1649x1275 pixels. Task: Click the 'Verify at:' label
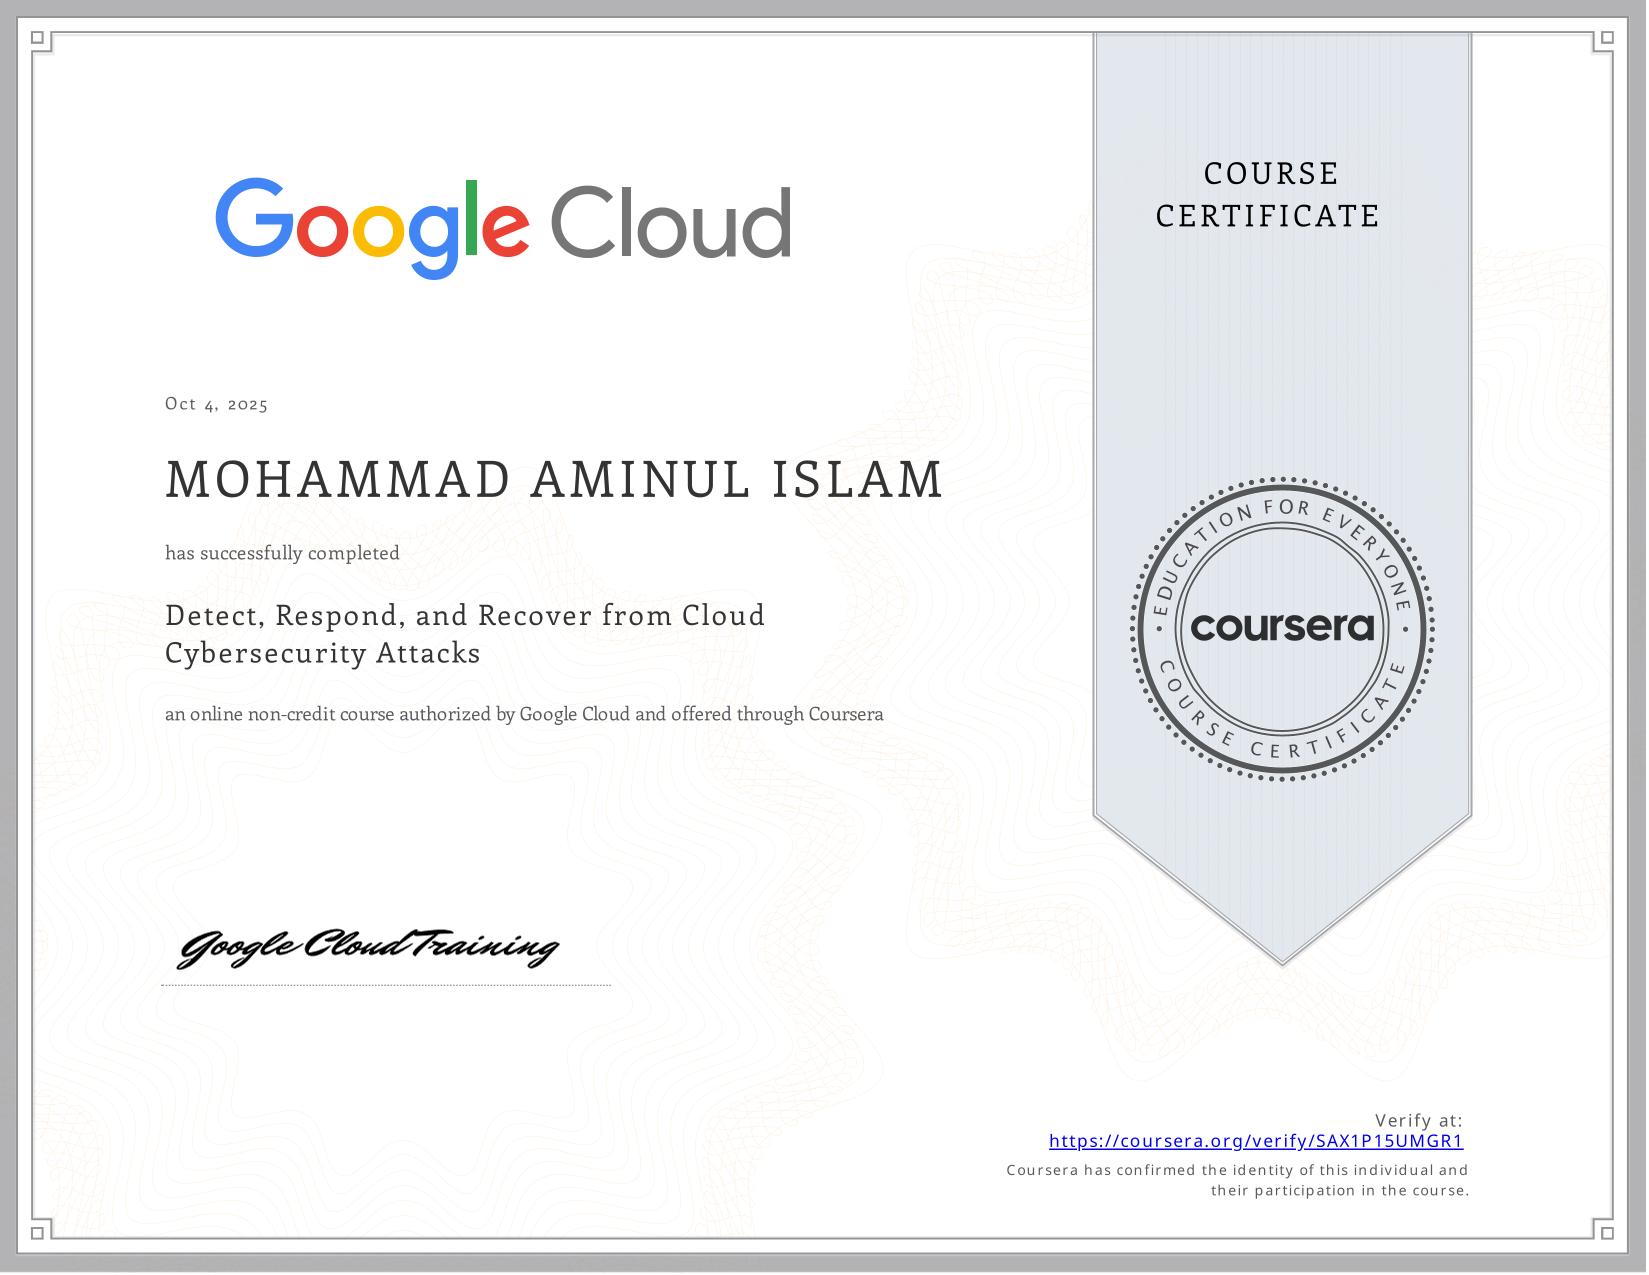click(x=1419, y=1120)
